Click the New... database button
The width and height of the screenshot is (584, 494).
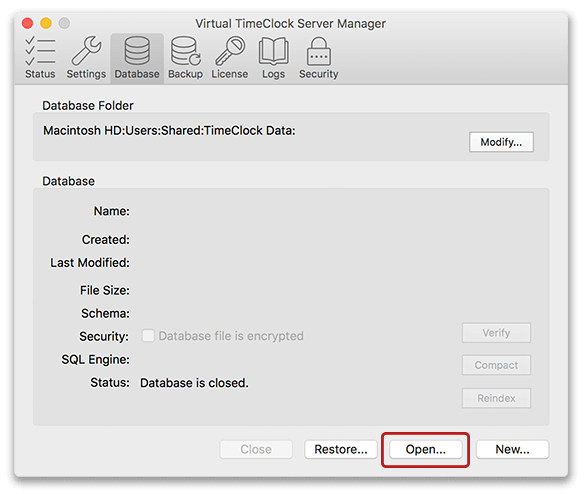(x=512, y=449)
